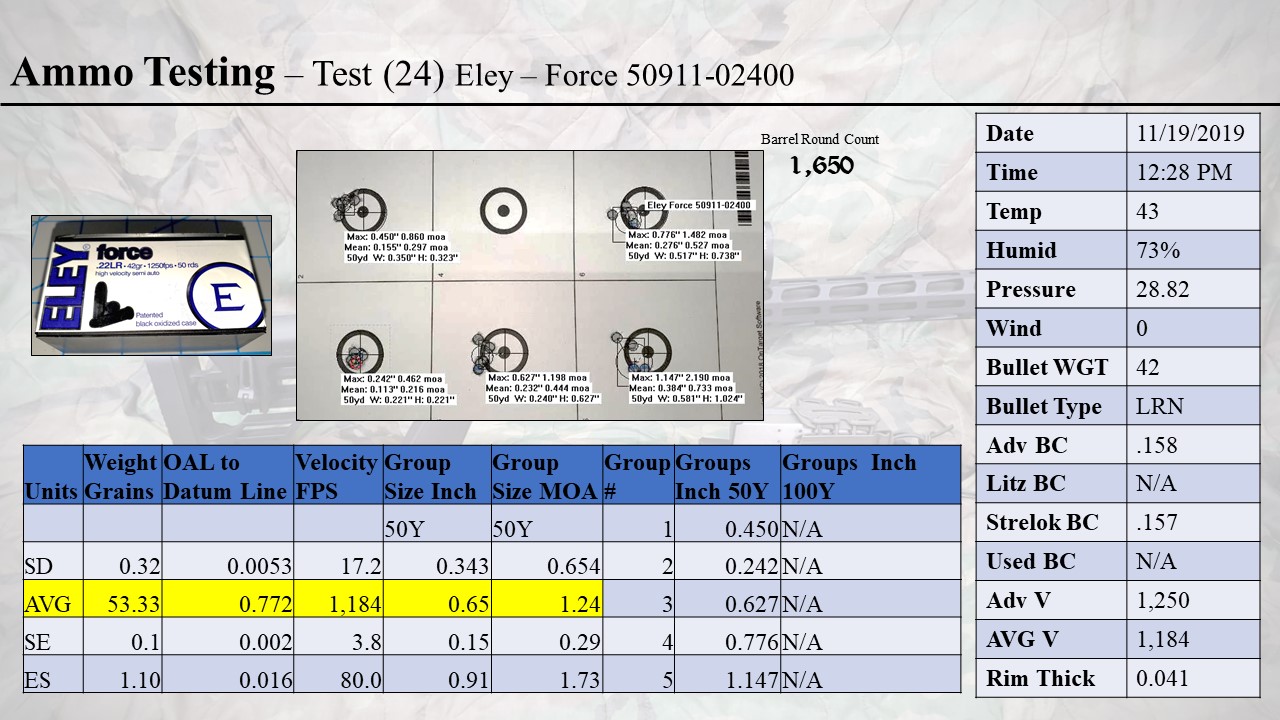Click the 'OAL to Datum Line' header

tap(227, 476)
